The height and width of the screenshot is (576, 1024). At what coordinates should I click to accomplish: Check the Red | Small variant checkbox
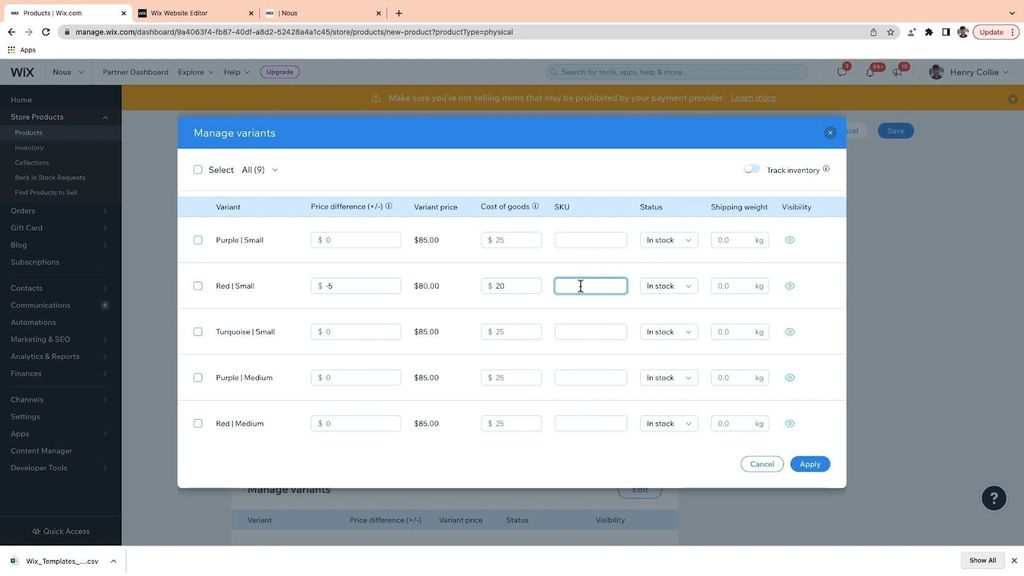click(197, 285)
